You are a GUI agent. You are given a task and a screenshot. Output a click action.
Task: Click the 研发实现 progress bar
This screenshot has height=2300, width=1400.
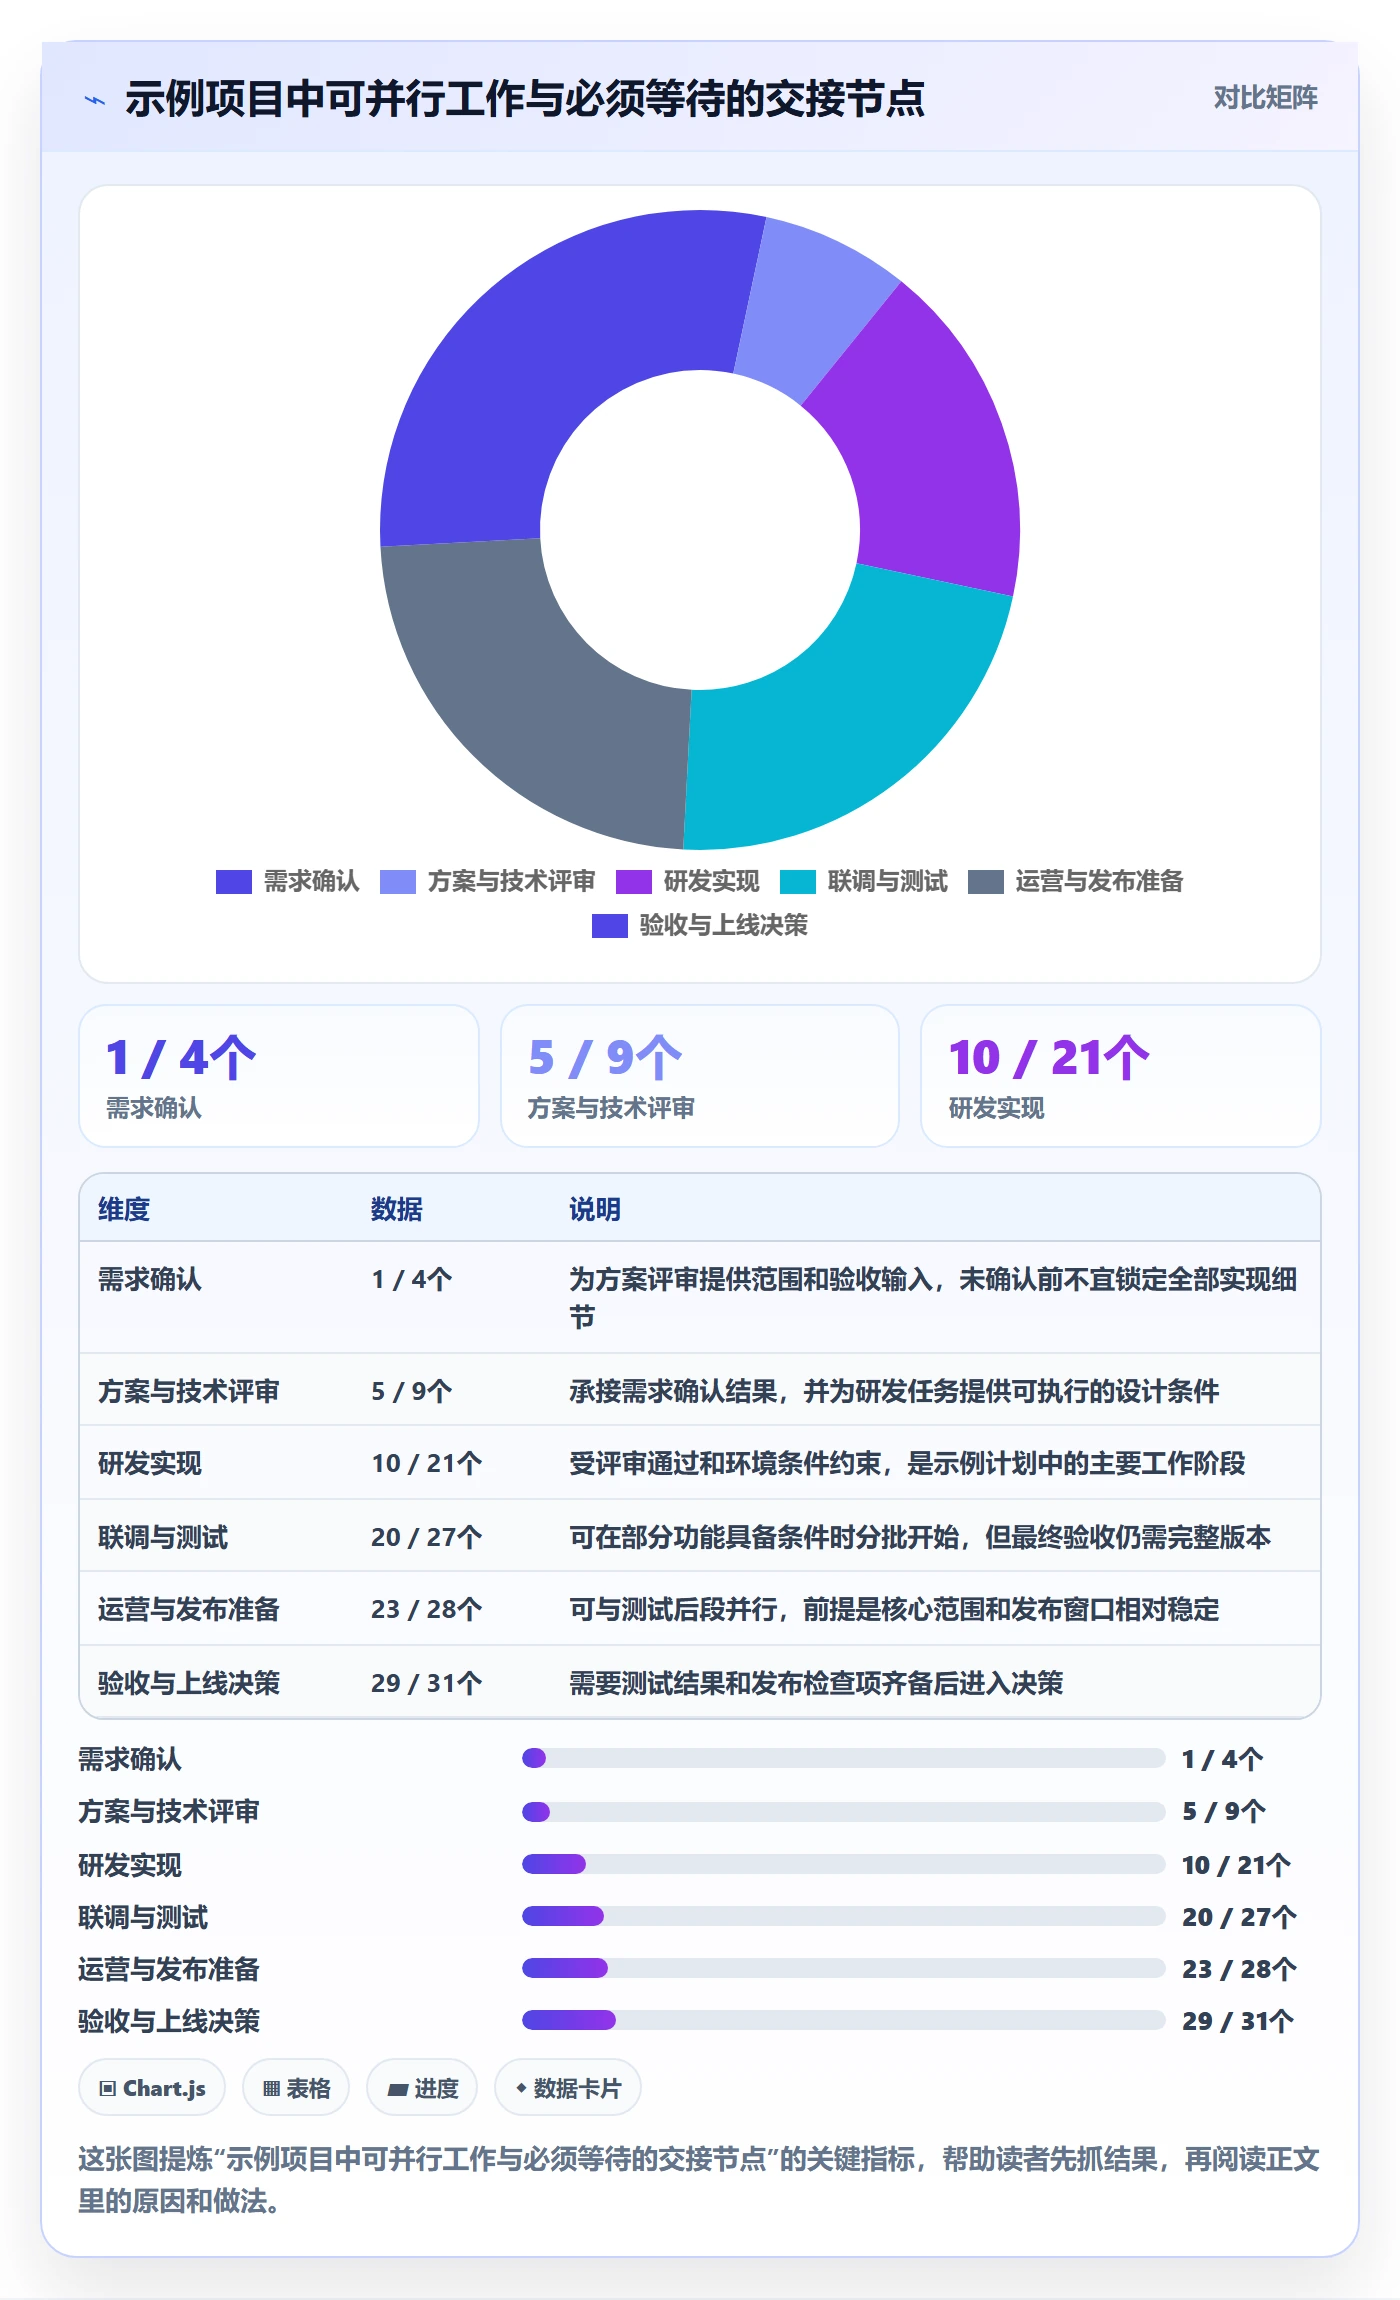tap(844, 1864)
